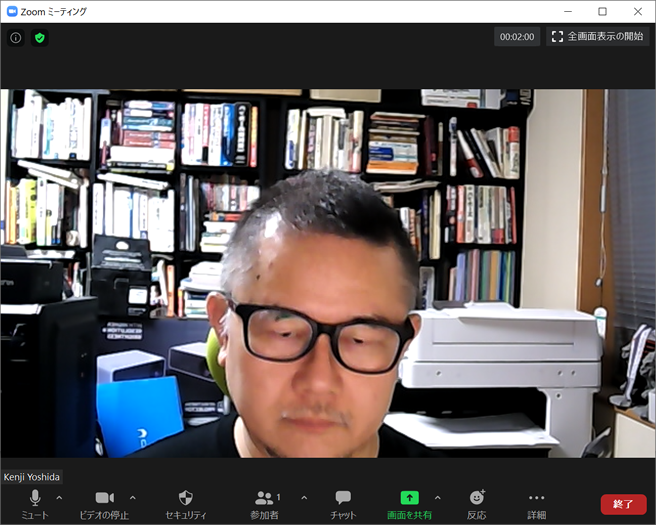Mute the microphone with the ミュート button
This screenshot has width=656, height=525.
35,503
